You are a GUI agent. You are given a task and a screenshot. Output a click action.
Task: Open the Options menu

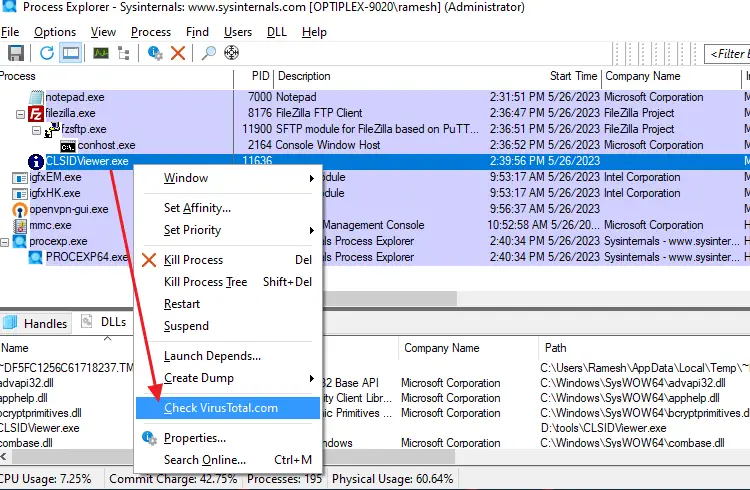(55, 32)
